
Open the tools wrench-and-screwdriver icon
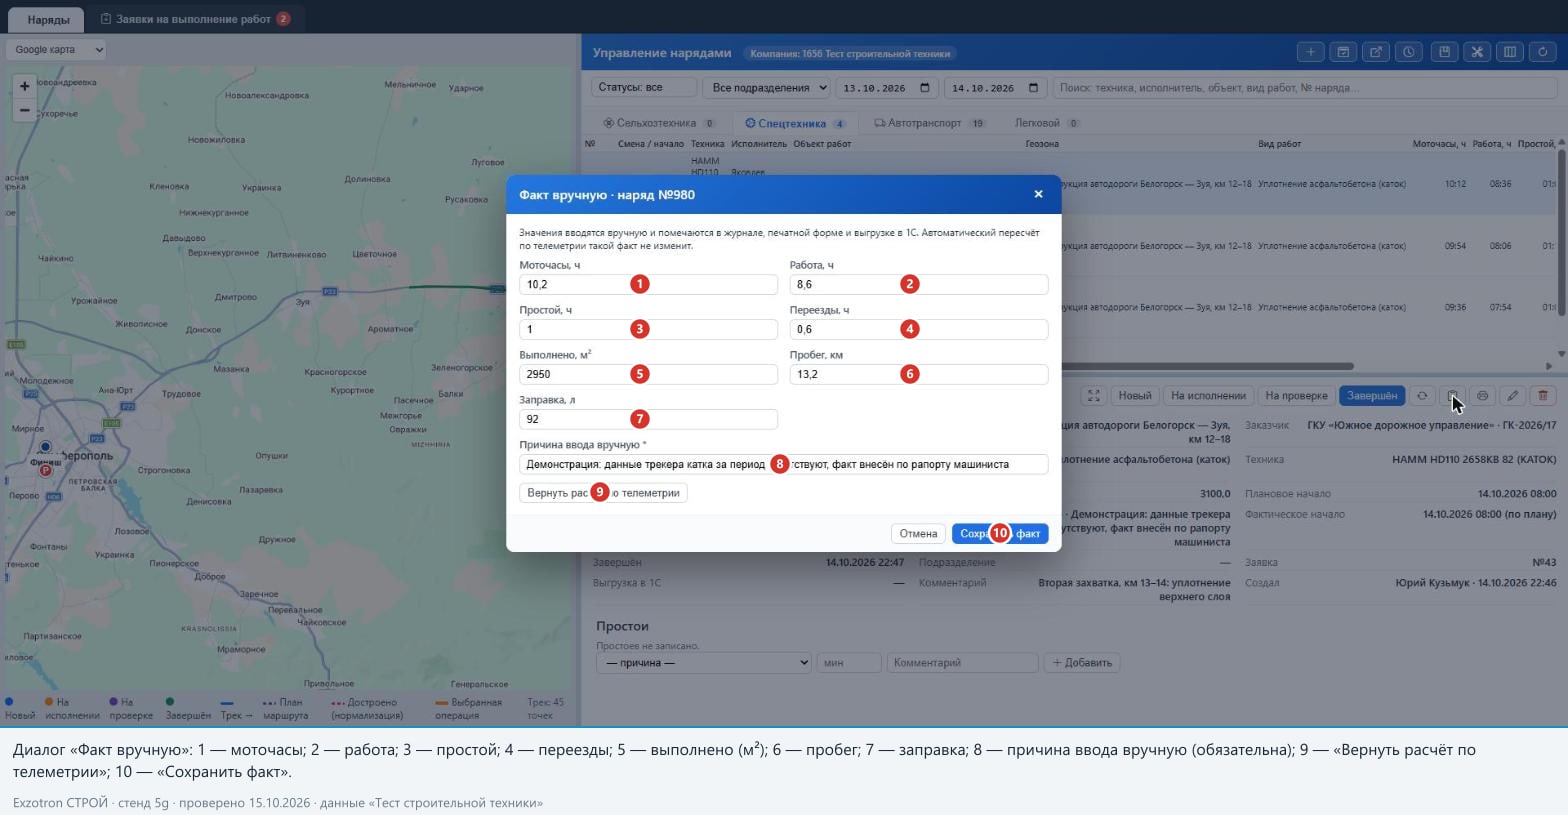click(1476, 52)
